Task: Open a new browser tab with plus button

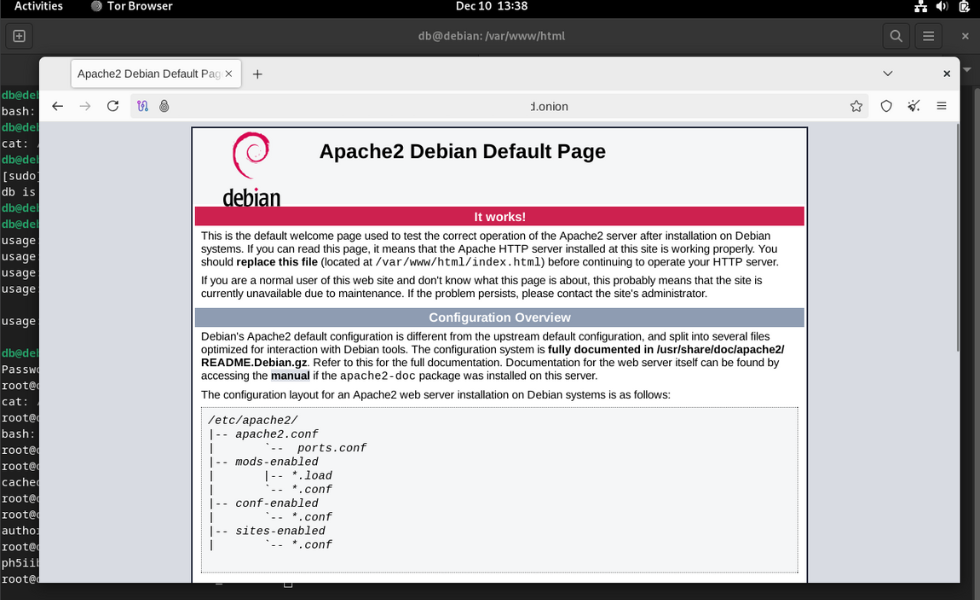Action: (x=258, y=74)
